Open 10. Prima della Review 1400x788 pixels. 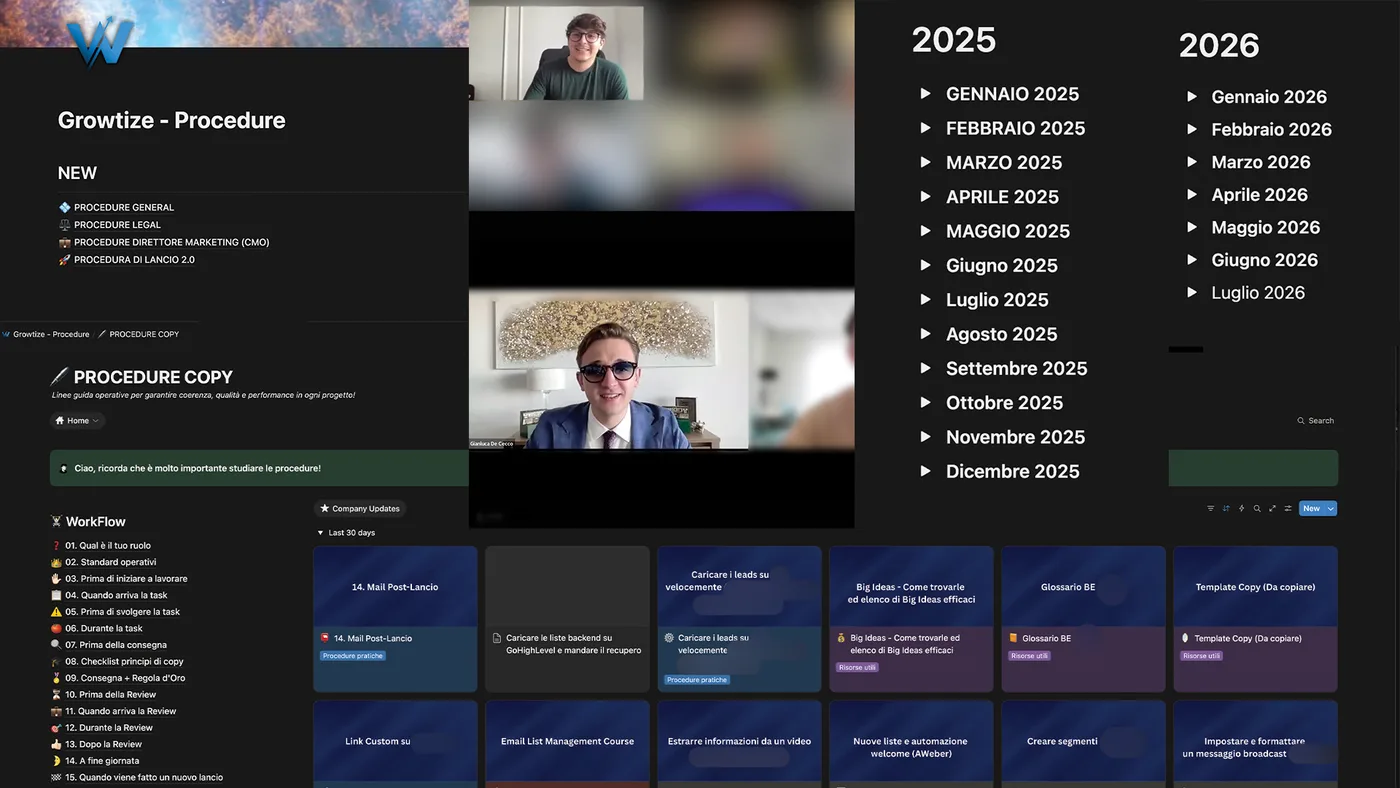103,695
